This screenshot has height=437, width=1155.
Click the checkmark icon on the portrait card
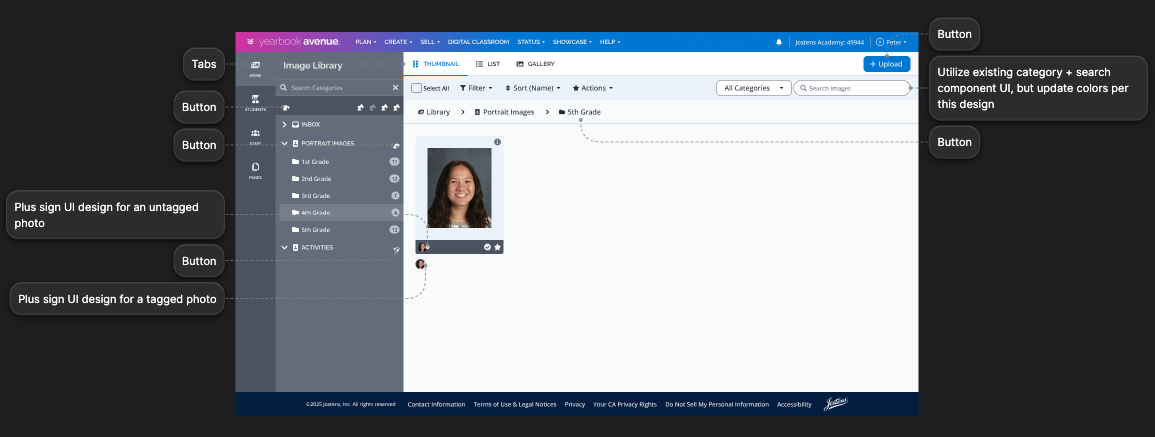click(x=487, y=247)
